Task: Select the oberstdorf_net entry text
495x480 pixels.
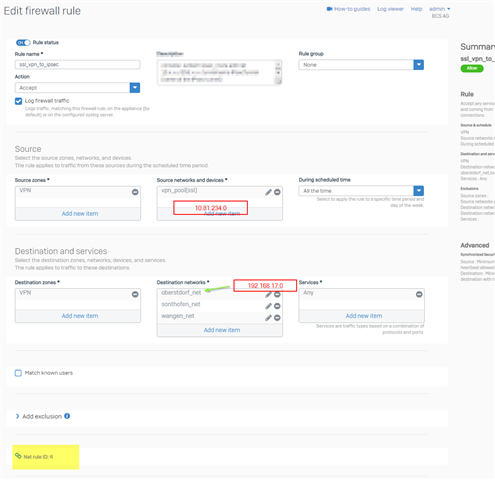Action: 181,293
